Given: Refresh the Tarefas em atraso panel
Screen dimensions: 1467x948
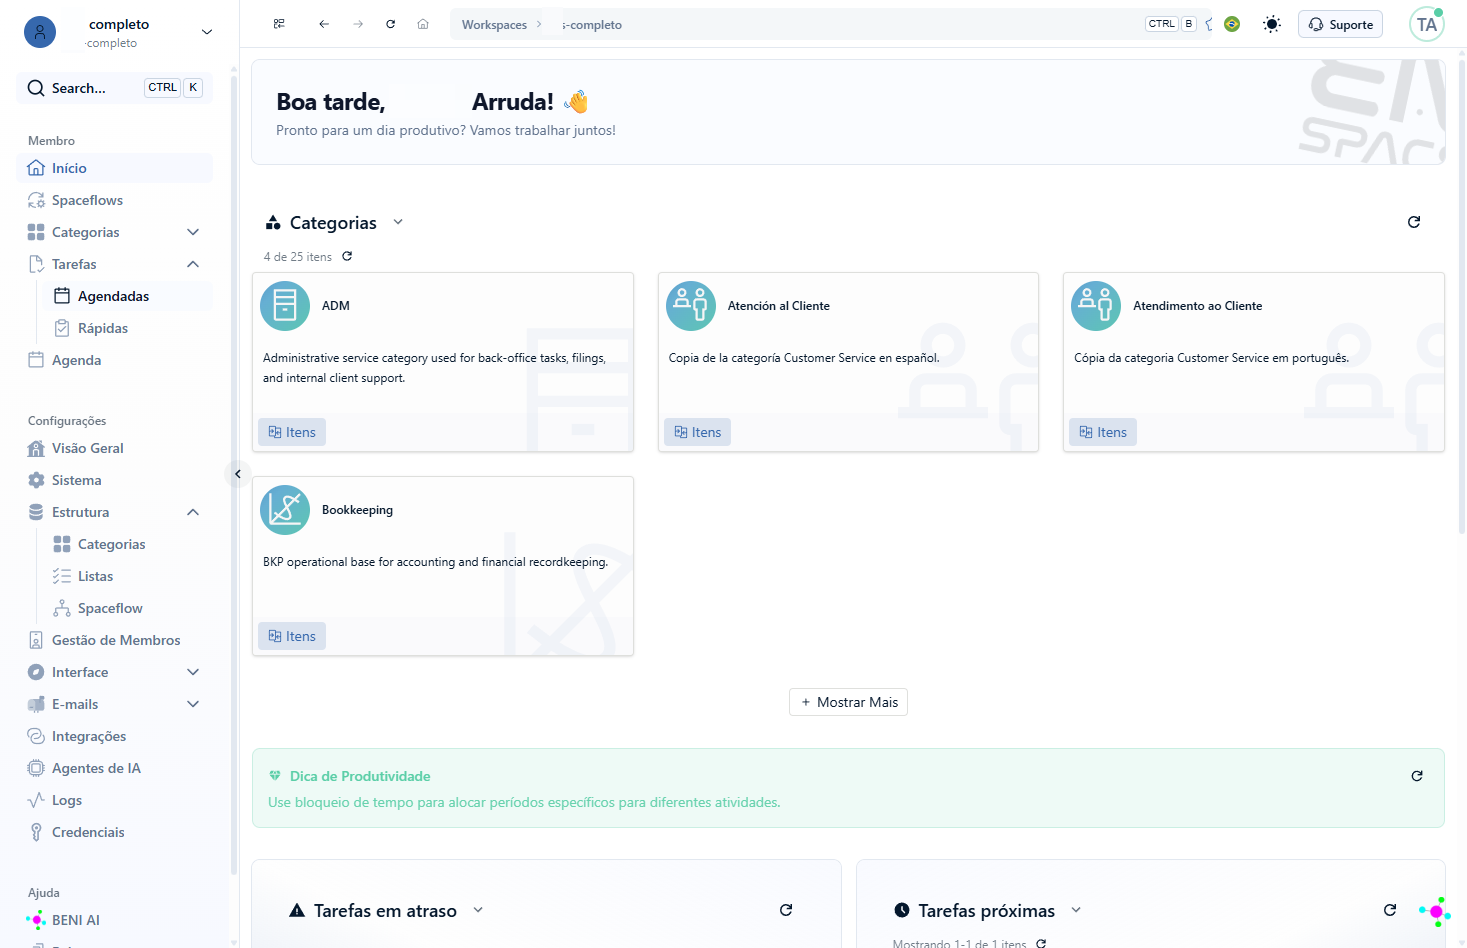Looking at the screenshot, I should tap(786, 910).
